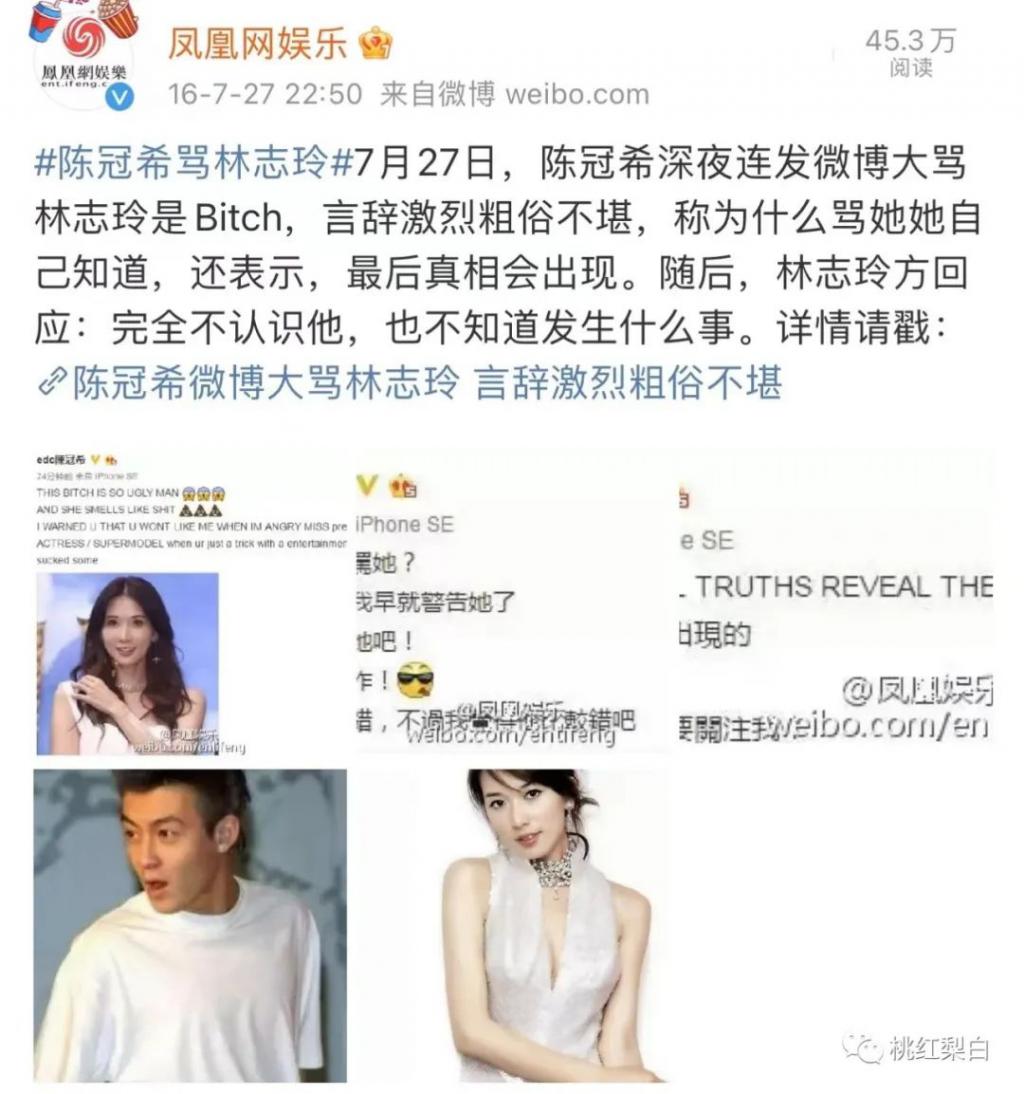1024x1094 pixels.
Task: Click the sunglasses emoji in the middle thumbnail
Action: (x=415, y=679)
